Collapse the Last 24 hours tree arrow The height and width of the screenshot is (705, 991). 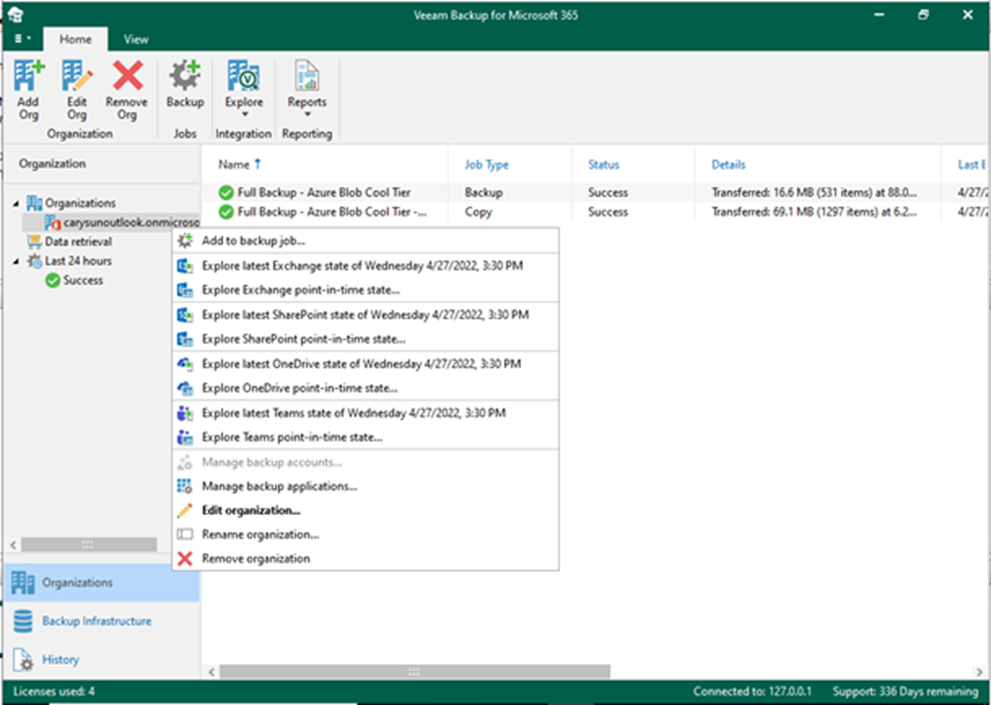16,261
